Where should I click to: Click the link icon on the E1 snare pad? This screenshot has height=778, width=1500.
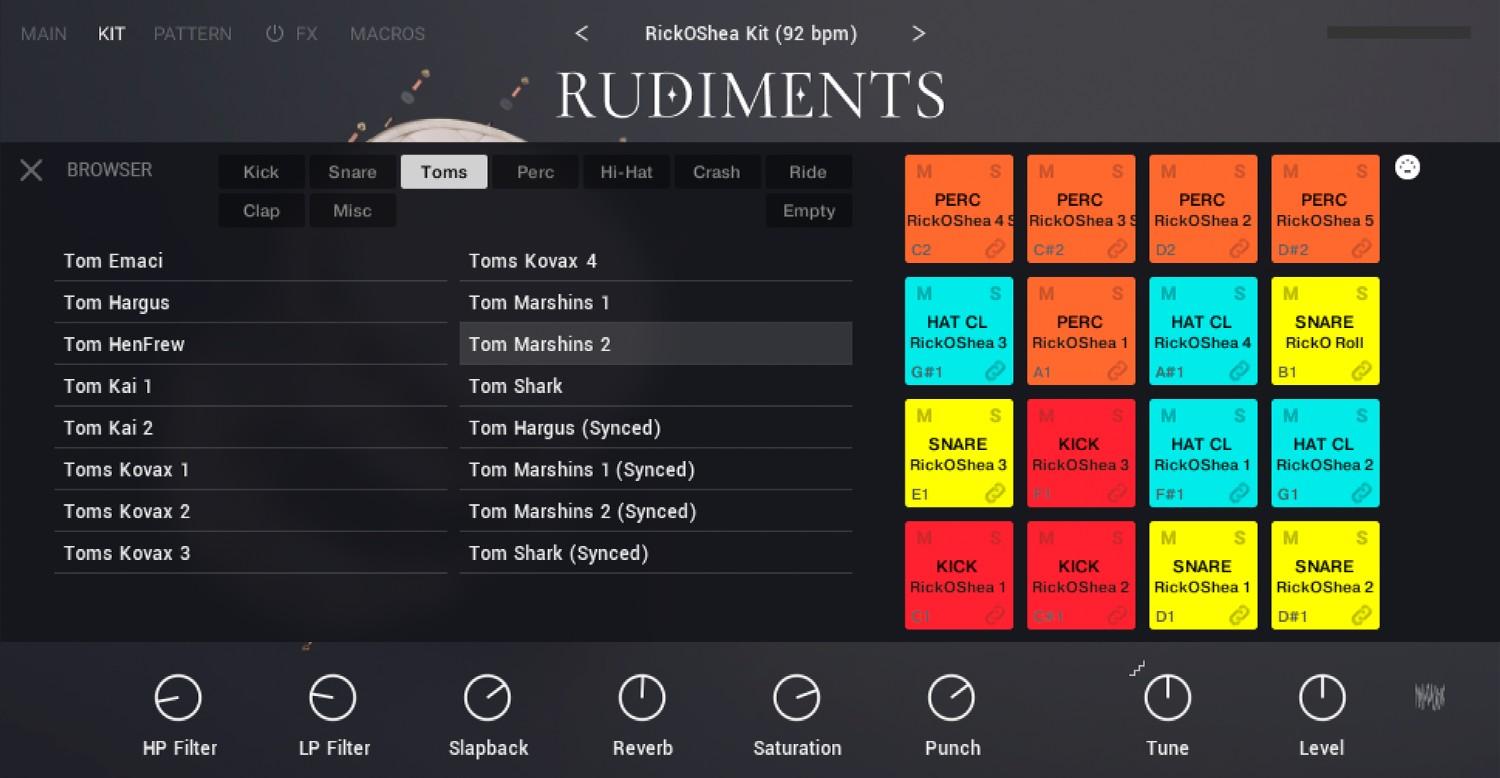pyautogui.click(x=995, y=493)
